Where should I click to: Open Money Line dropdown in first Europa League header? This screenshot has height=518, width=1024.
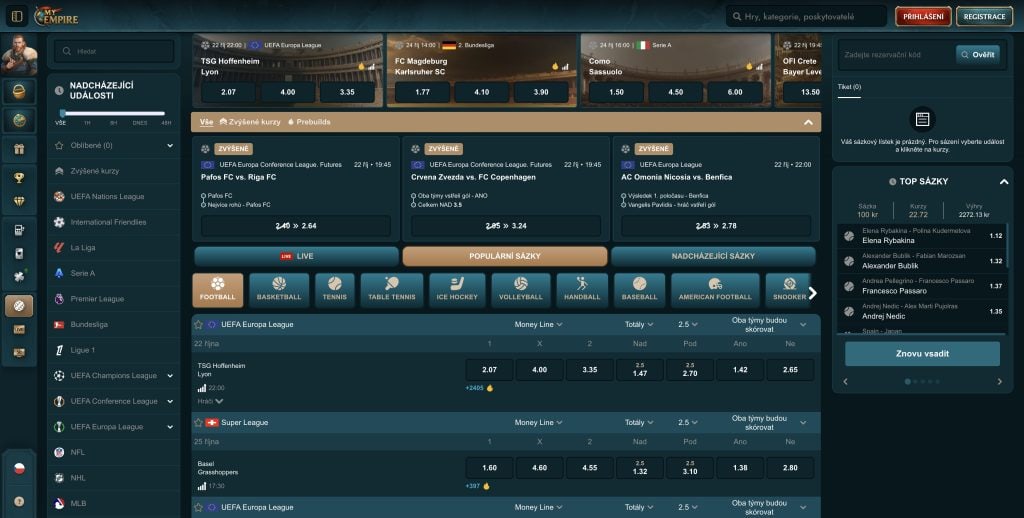tap(538, 325)
